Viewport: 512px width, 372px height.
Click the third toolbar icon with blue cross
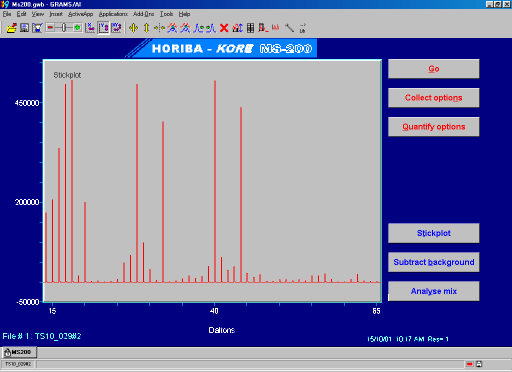[x=37, y=28]
